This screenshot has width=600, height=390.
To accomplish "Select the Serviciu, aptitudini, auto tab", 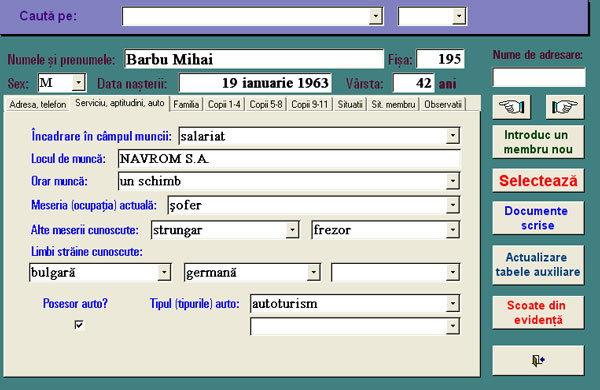I will pos(120,103).
